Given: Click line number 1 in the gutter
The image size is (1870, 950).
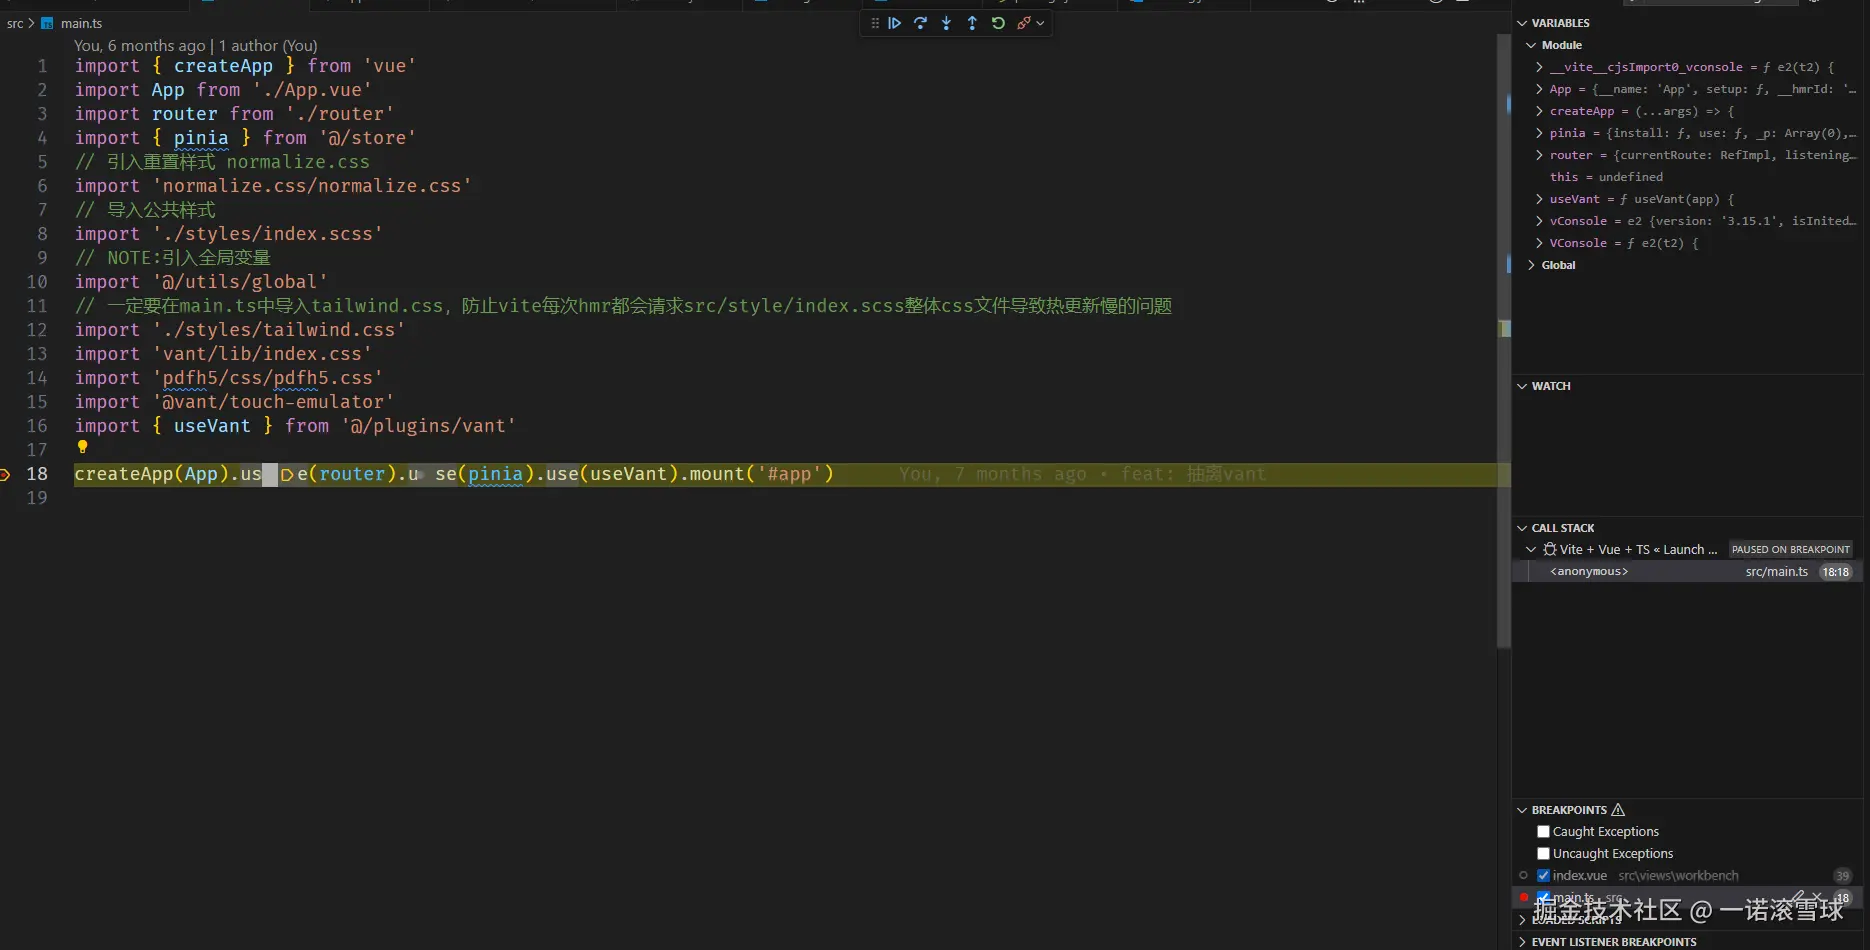Looking at the screenshot, I should coord(42,66).
